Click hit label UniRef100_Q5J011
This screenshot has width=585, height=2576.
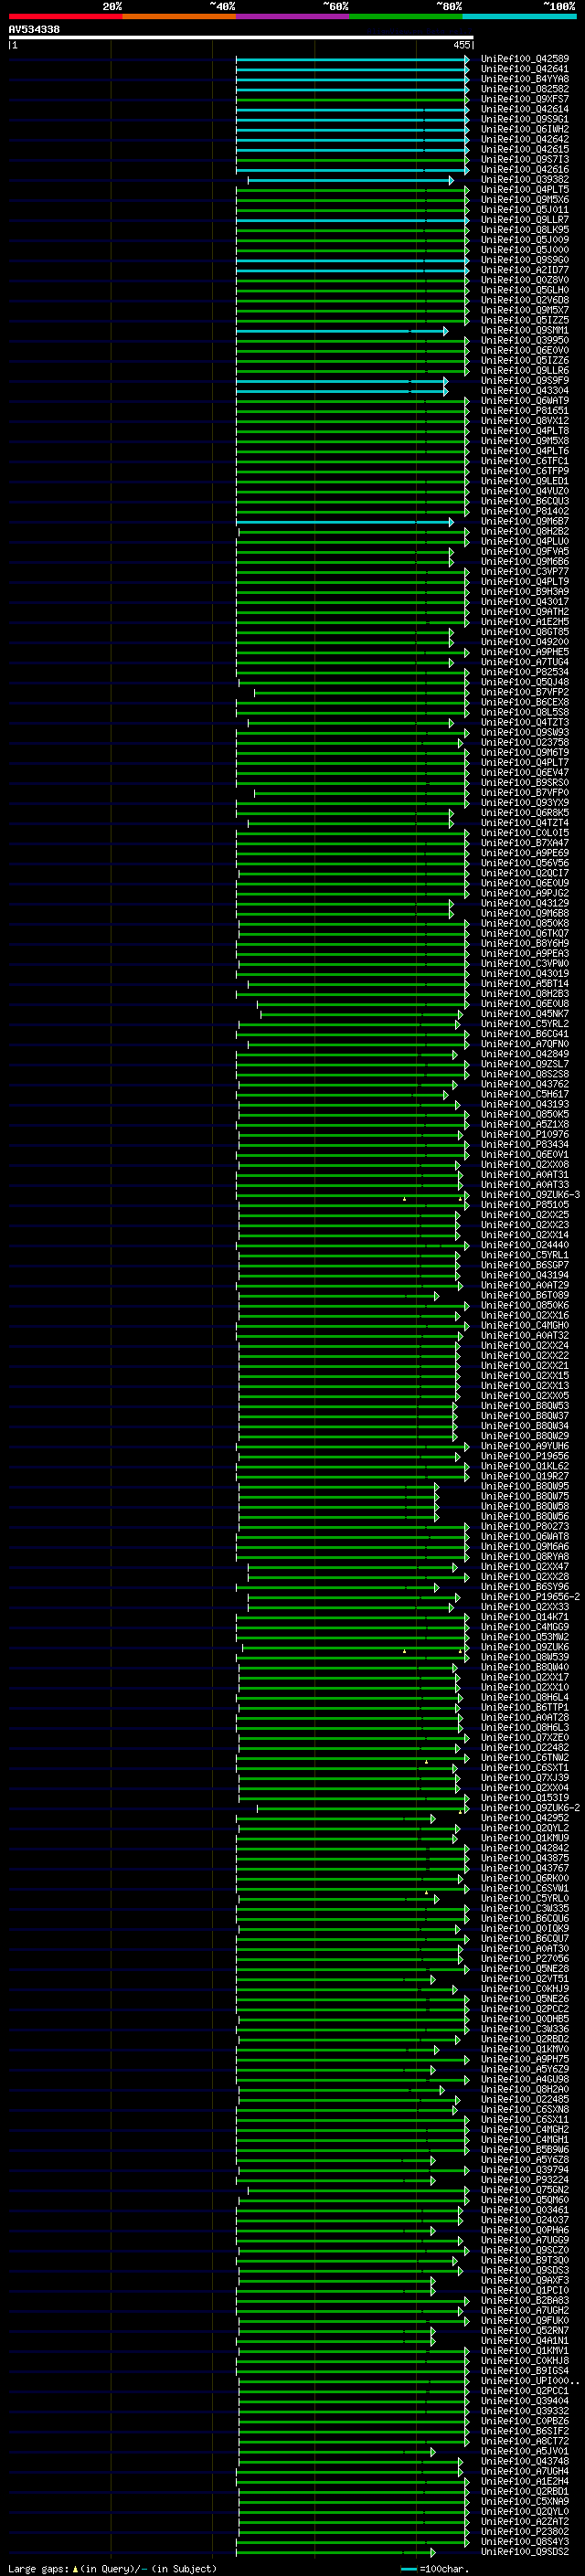pos(524,210)
